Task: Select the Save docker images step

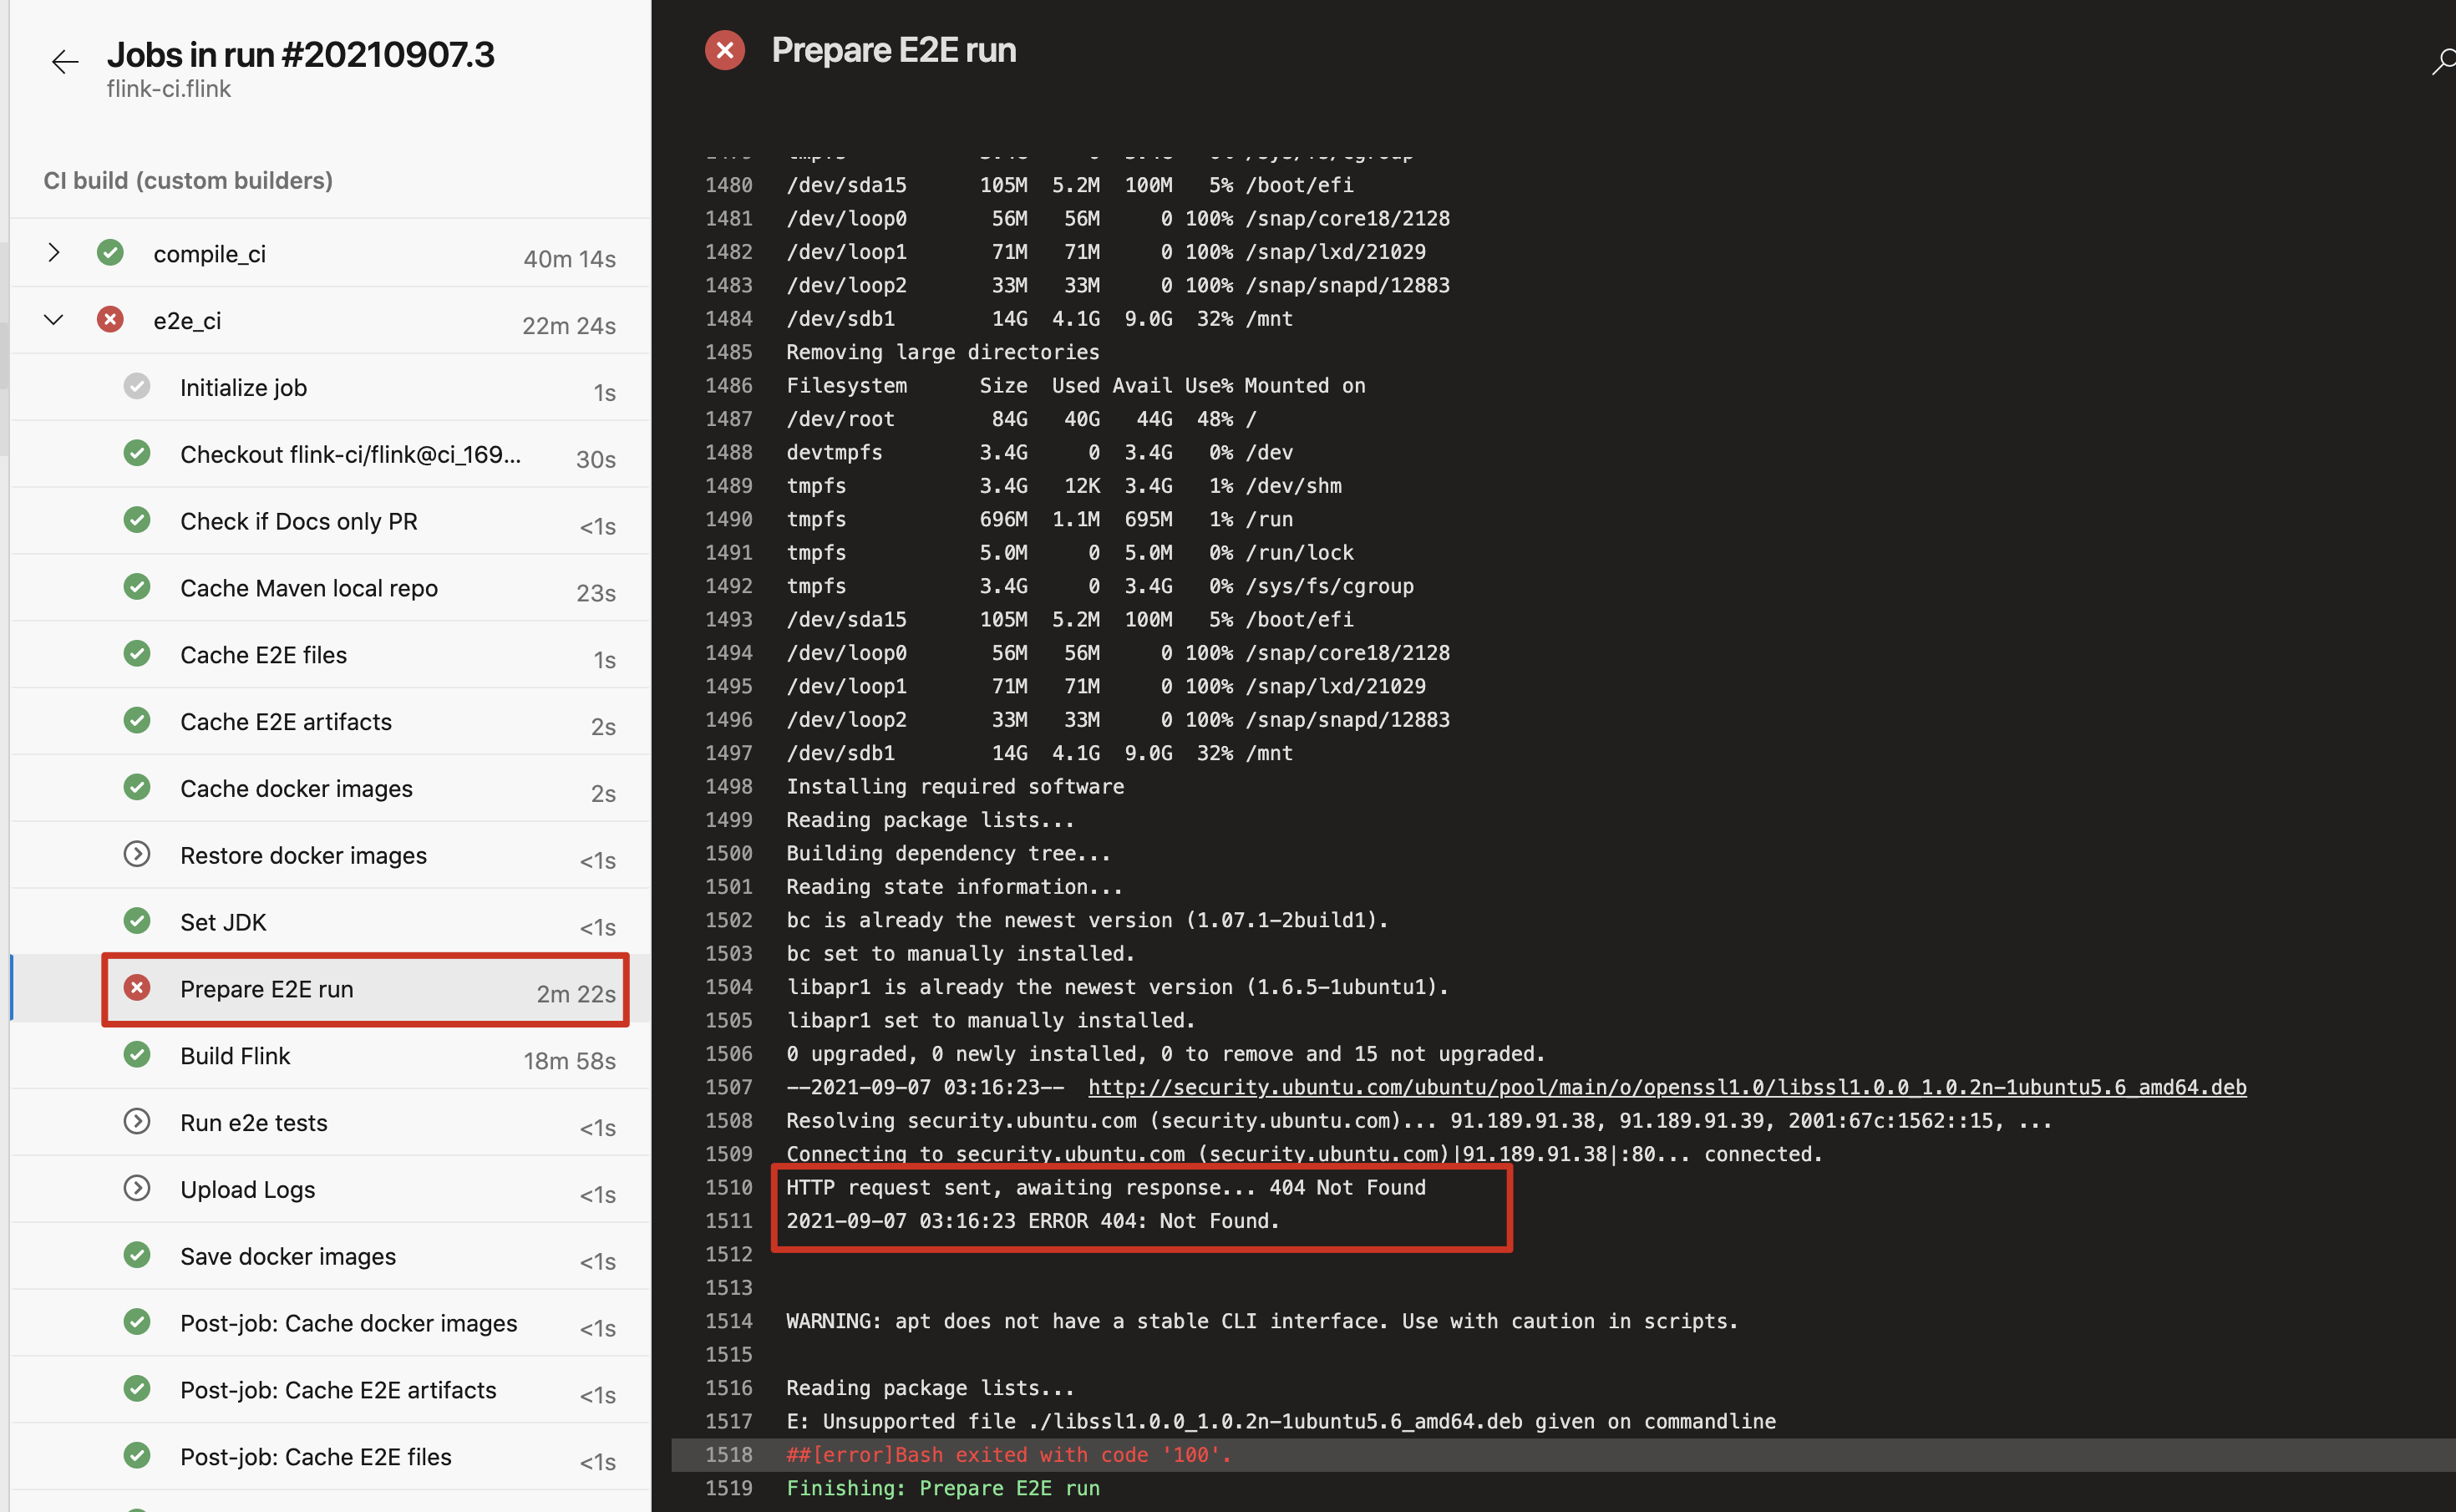Action: 288,1256
